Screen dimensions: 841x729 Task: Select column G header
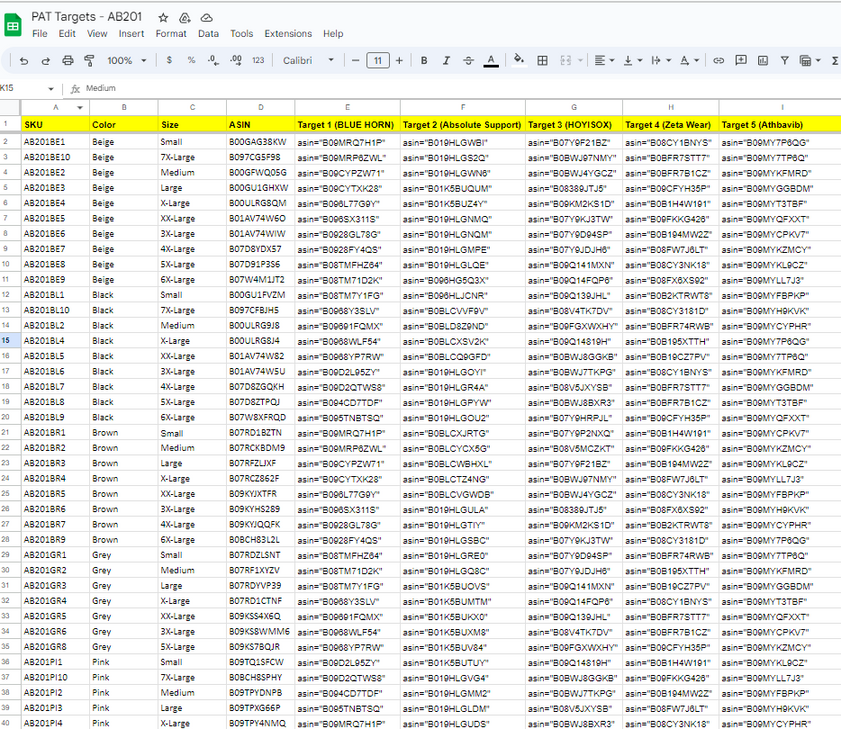click(573, 107)
